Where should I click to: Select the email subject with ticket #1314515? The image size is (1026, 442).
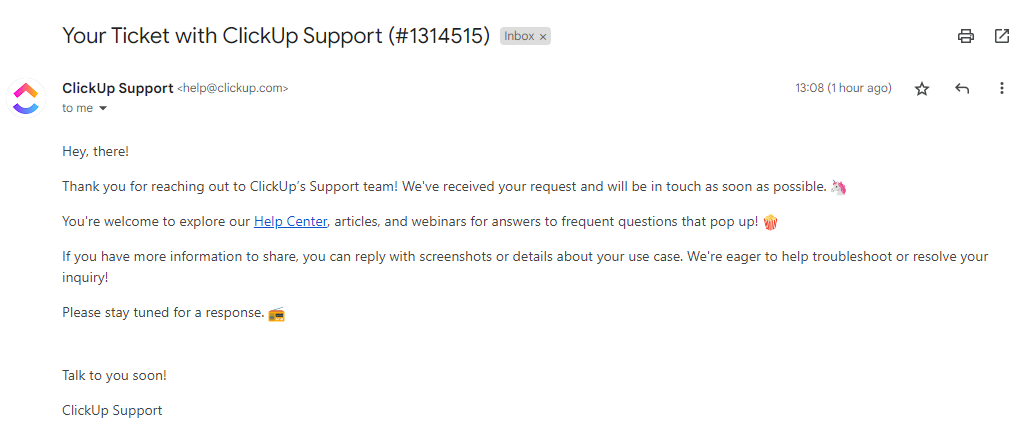[x=275, y=36]
